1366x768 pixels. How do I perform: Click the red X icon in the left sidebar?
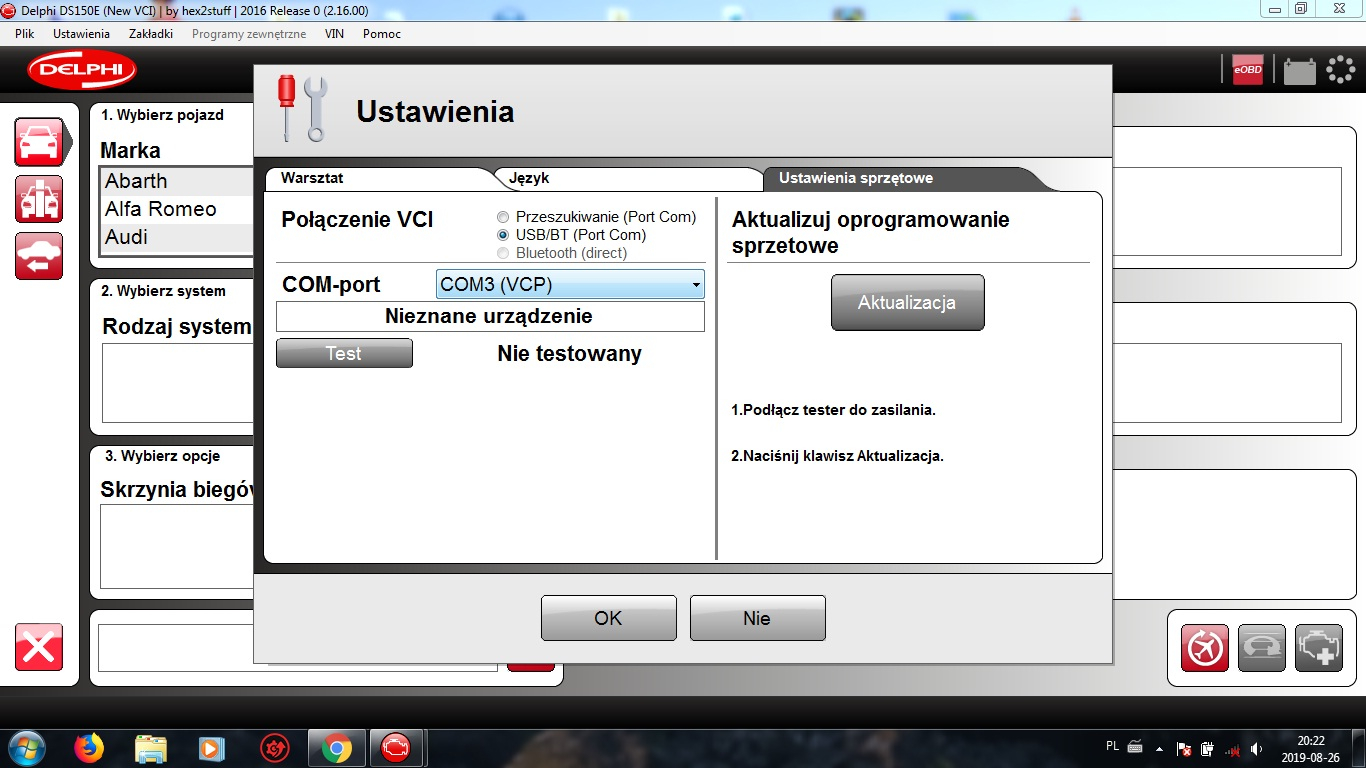coord(39,647)
